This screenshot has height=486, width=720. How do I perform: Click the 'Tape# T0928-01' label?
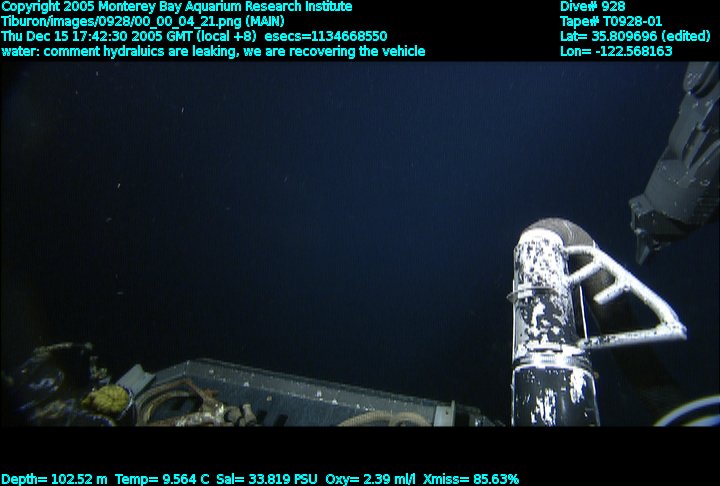coord(611,22)
